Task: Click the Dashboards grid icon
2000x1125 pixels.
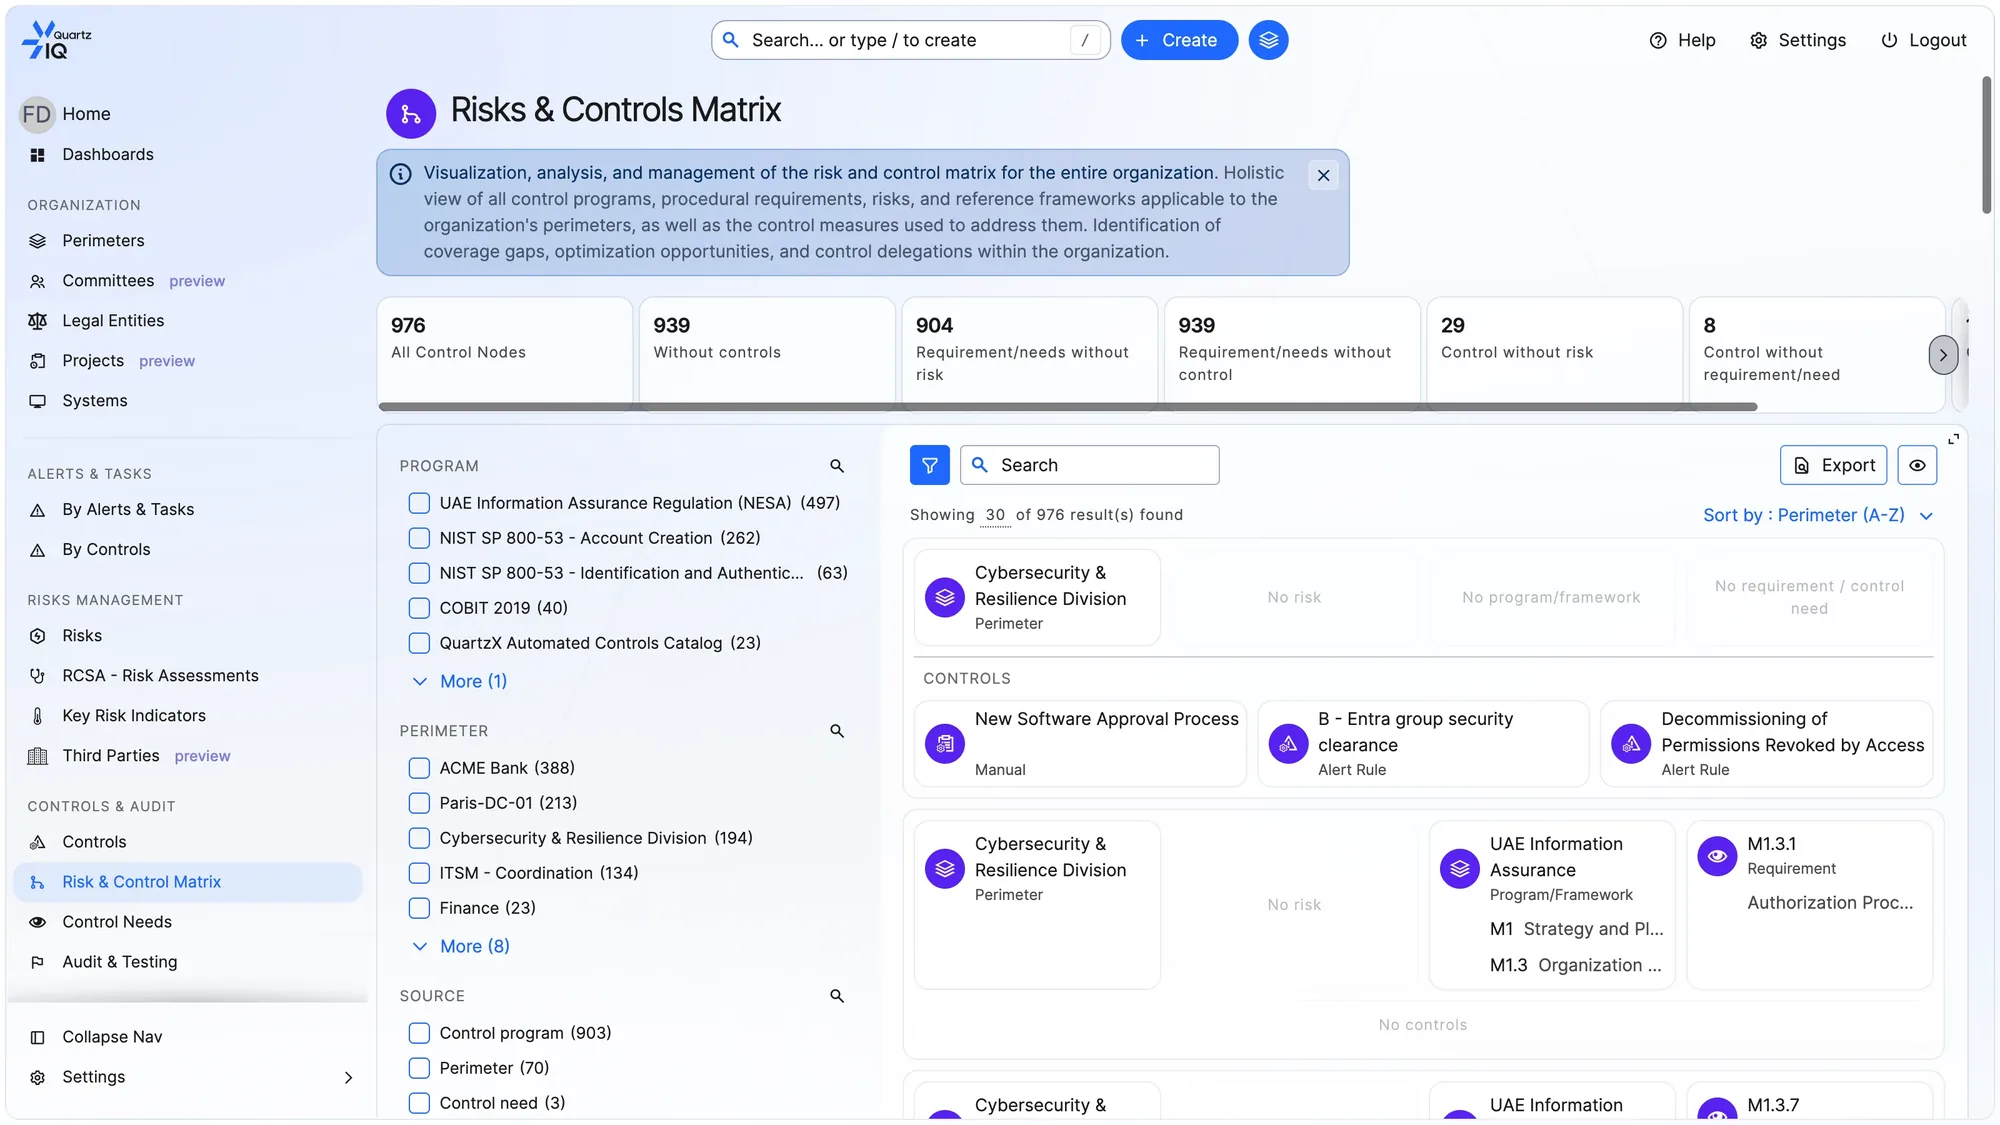Action: [37, 155]
